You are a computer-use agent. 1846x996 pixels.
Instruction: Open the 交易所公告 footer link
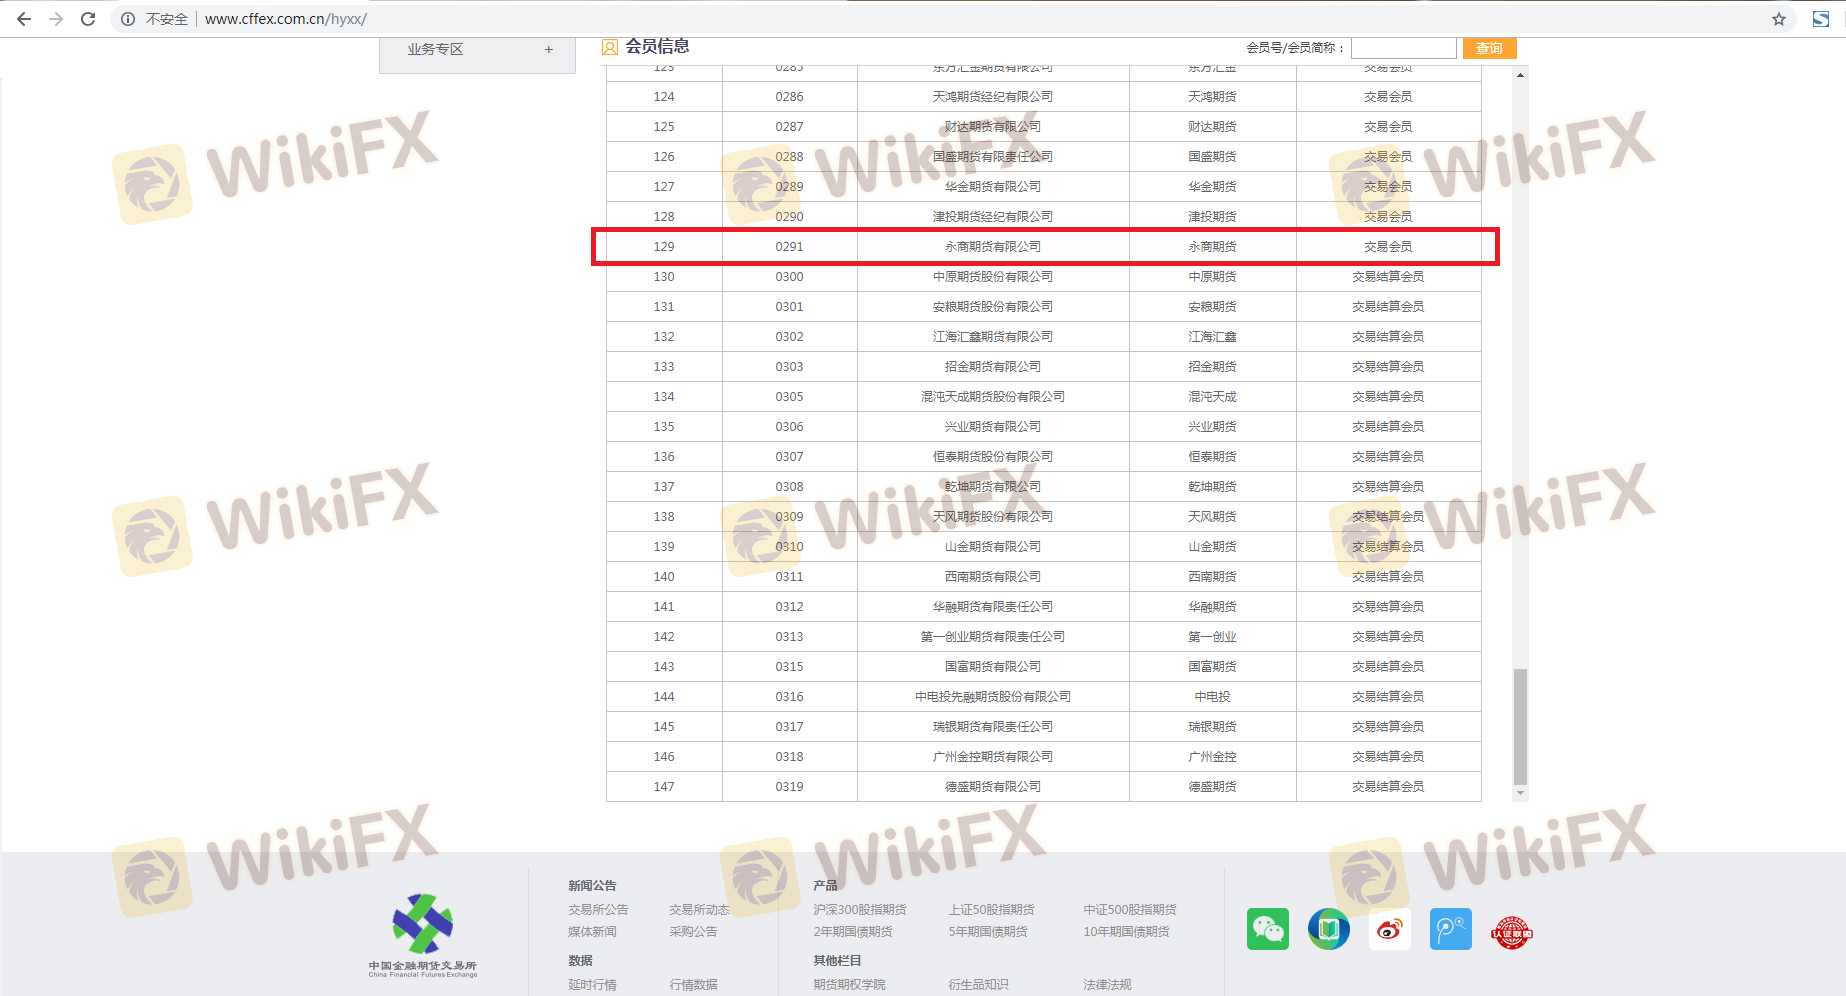coord(598,909)
